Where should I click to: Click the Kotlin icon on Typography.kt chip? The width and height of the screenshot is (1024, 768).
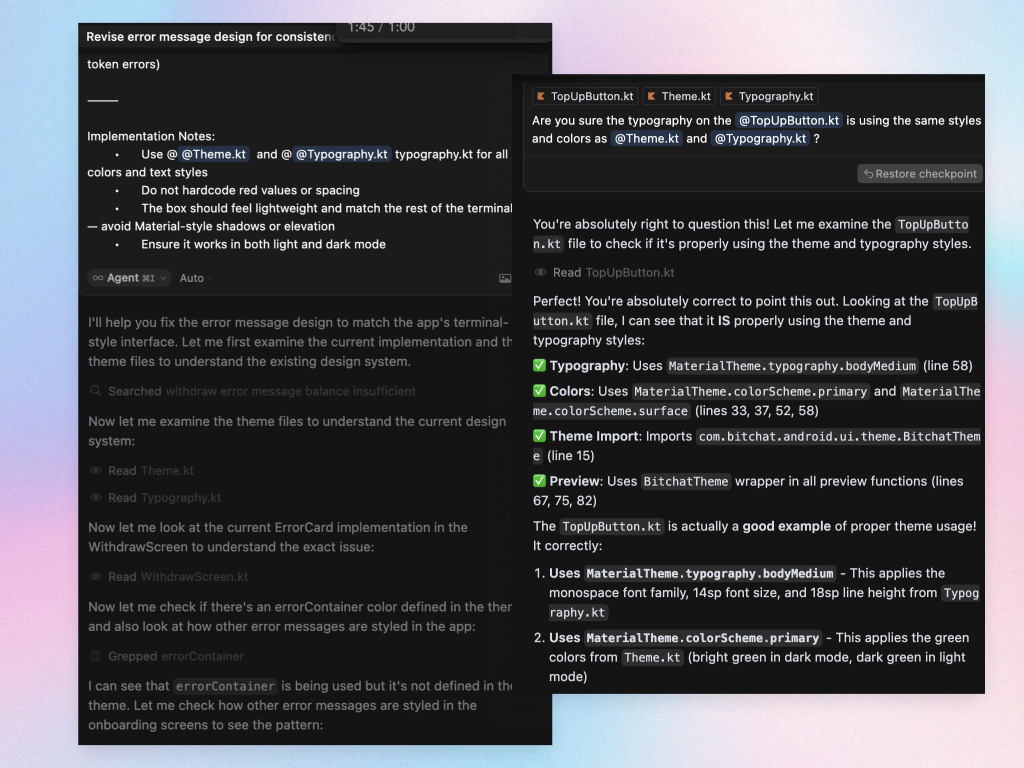729,97
